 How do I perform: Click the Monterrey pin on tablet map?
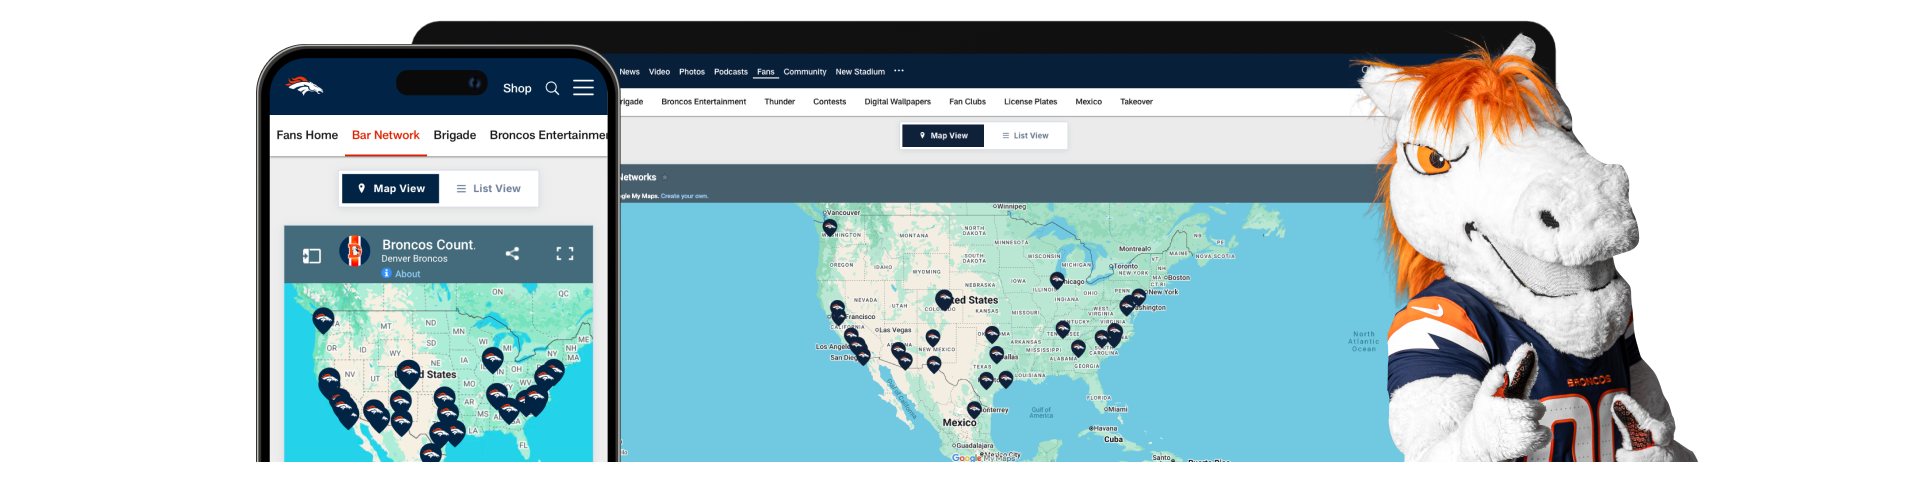(x=974, y=410)
